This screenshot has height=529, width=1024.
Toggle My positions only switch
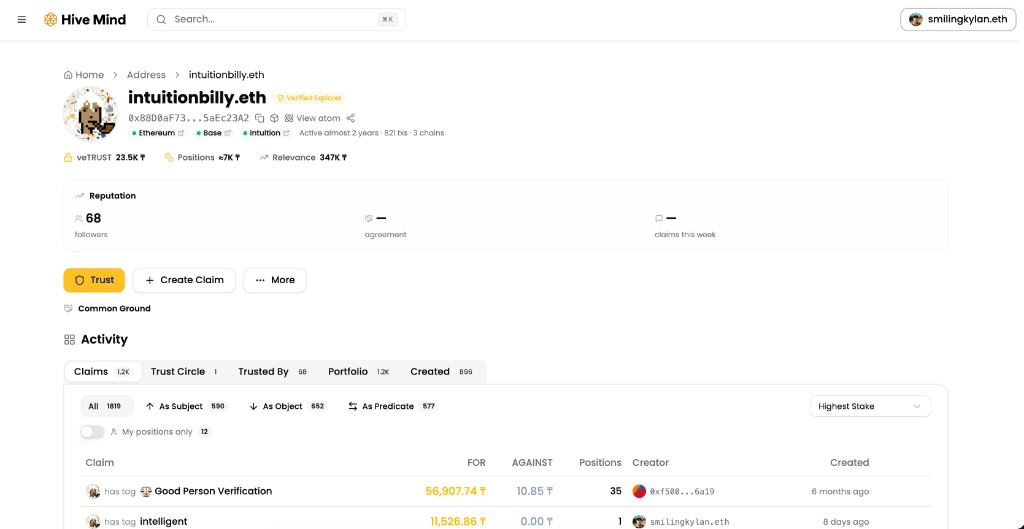(x=93, y=432)
